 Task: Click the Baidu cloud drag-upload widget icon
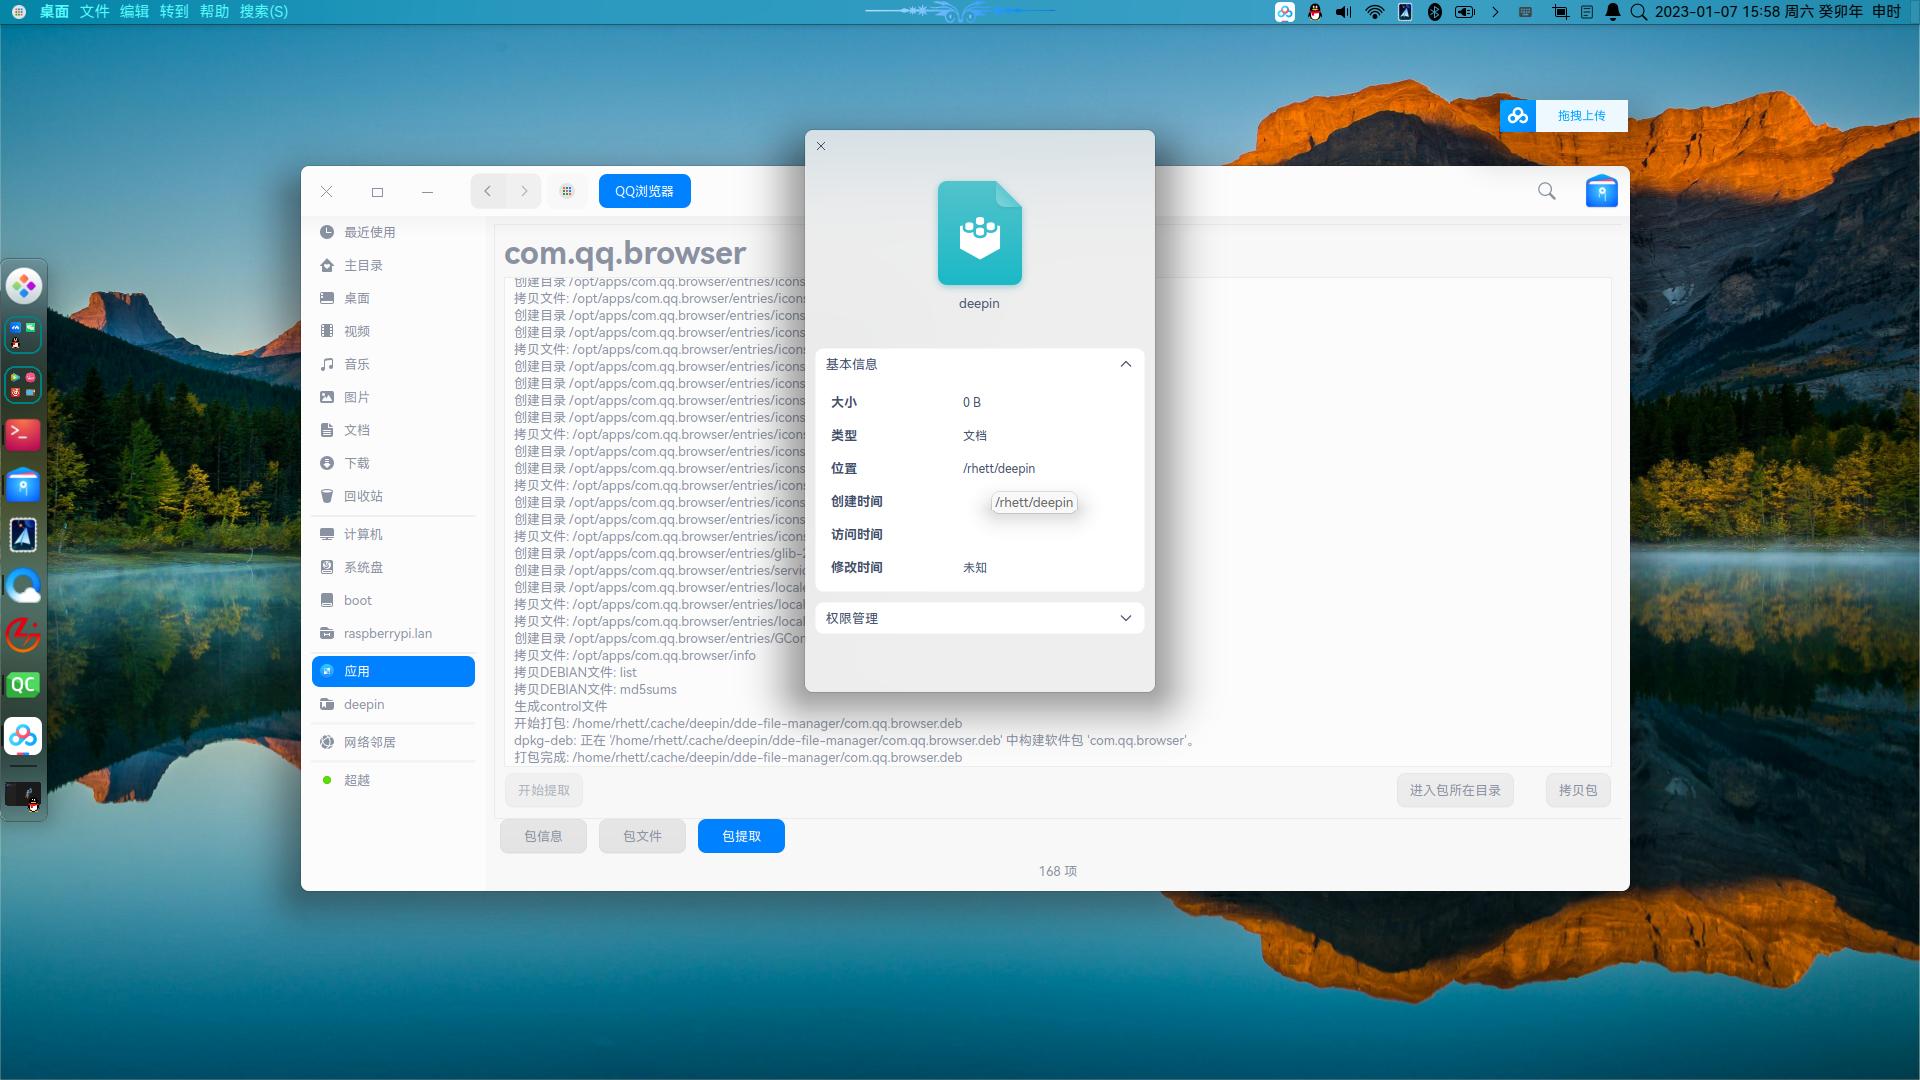(x=1518, y=116)
